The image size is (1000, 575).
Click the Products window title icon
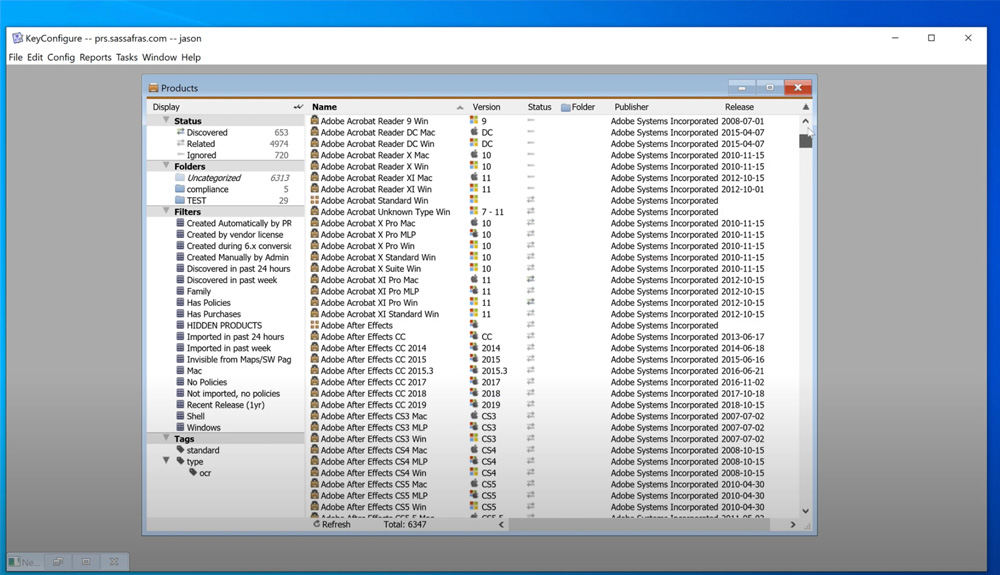point(153,88)
